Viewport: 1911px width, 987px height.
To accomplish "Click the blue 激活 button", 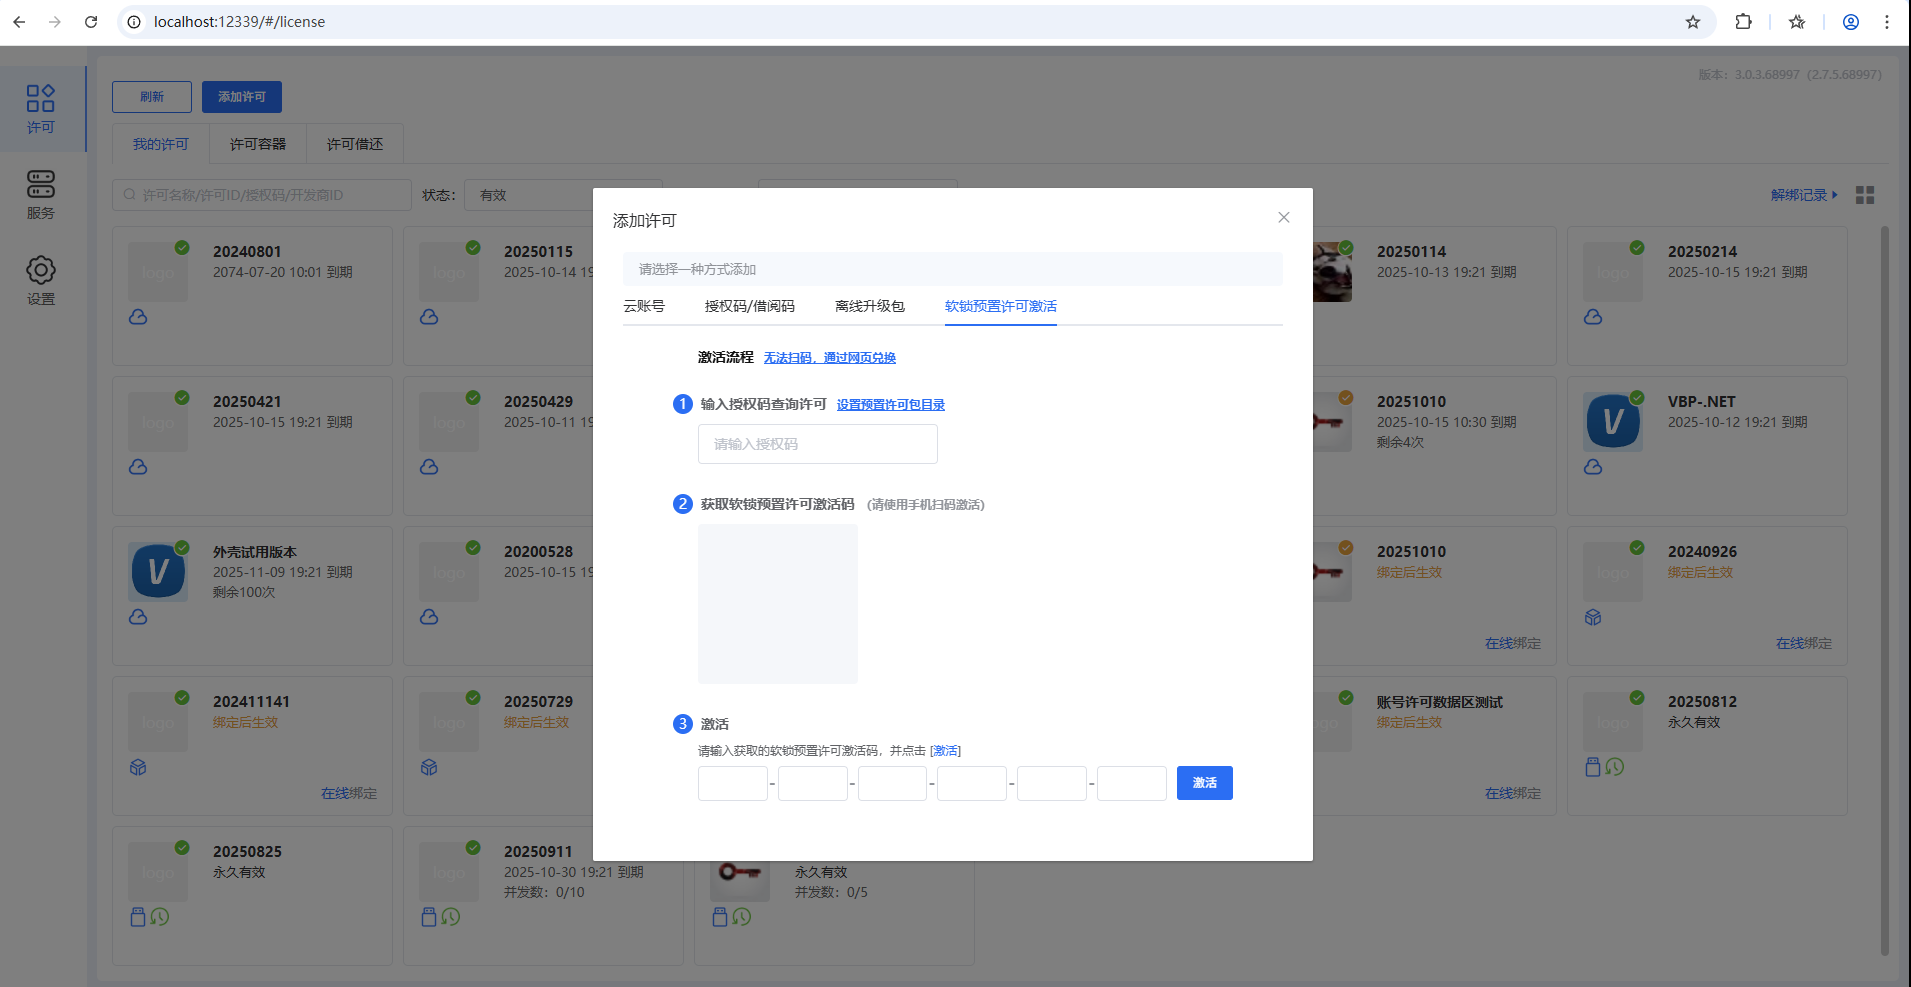I will click(x=1205, y=783).
